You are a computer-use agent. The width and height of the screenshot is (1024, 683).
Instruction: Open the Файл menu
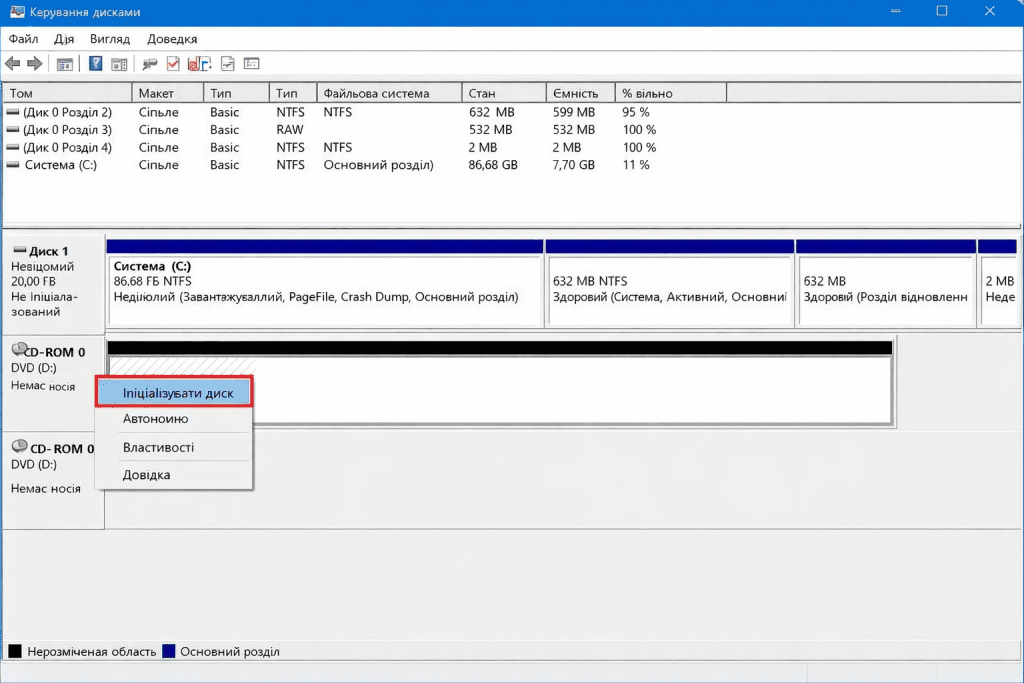(23, 39)
